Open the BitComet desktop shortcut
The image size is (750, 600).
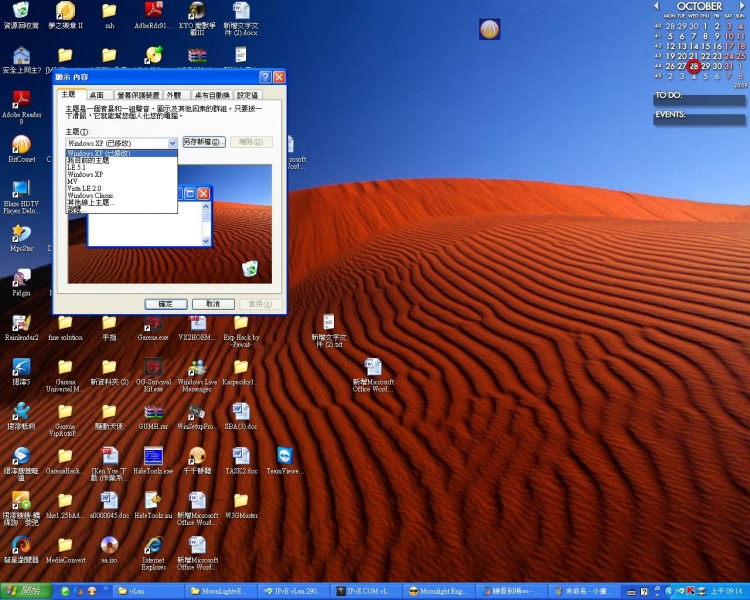(x=20, y=145)
